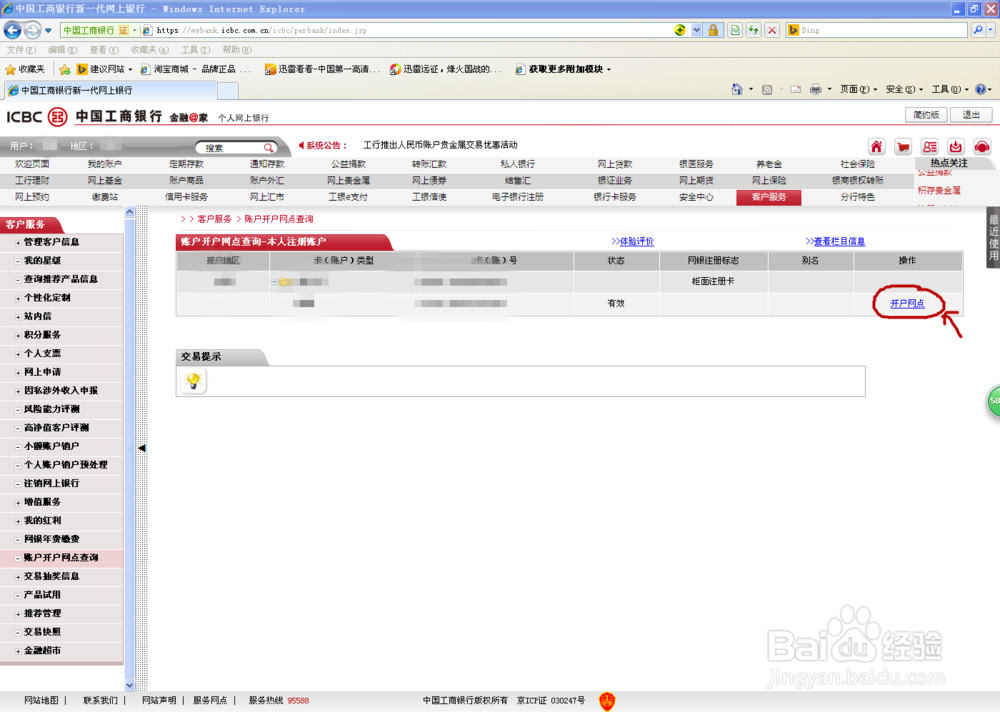Select the highlighted 客户服务 tab
The height and width of the screenshot is (712, 1000).
[768, 198]
